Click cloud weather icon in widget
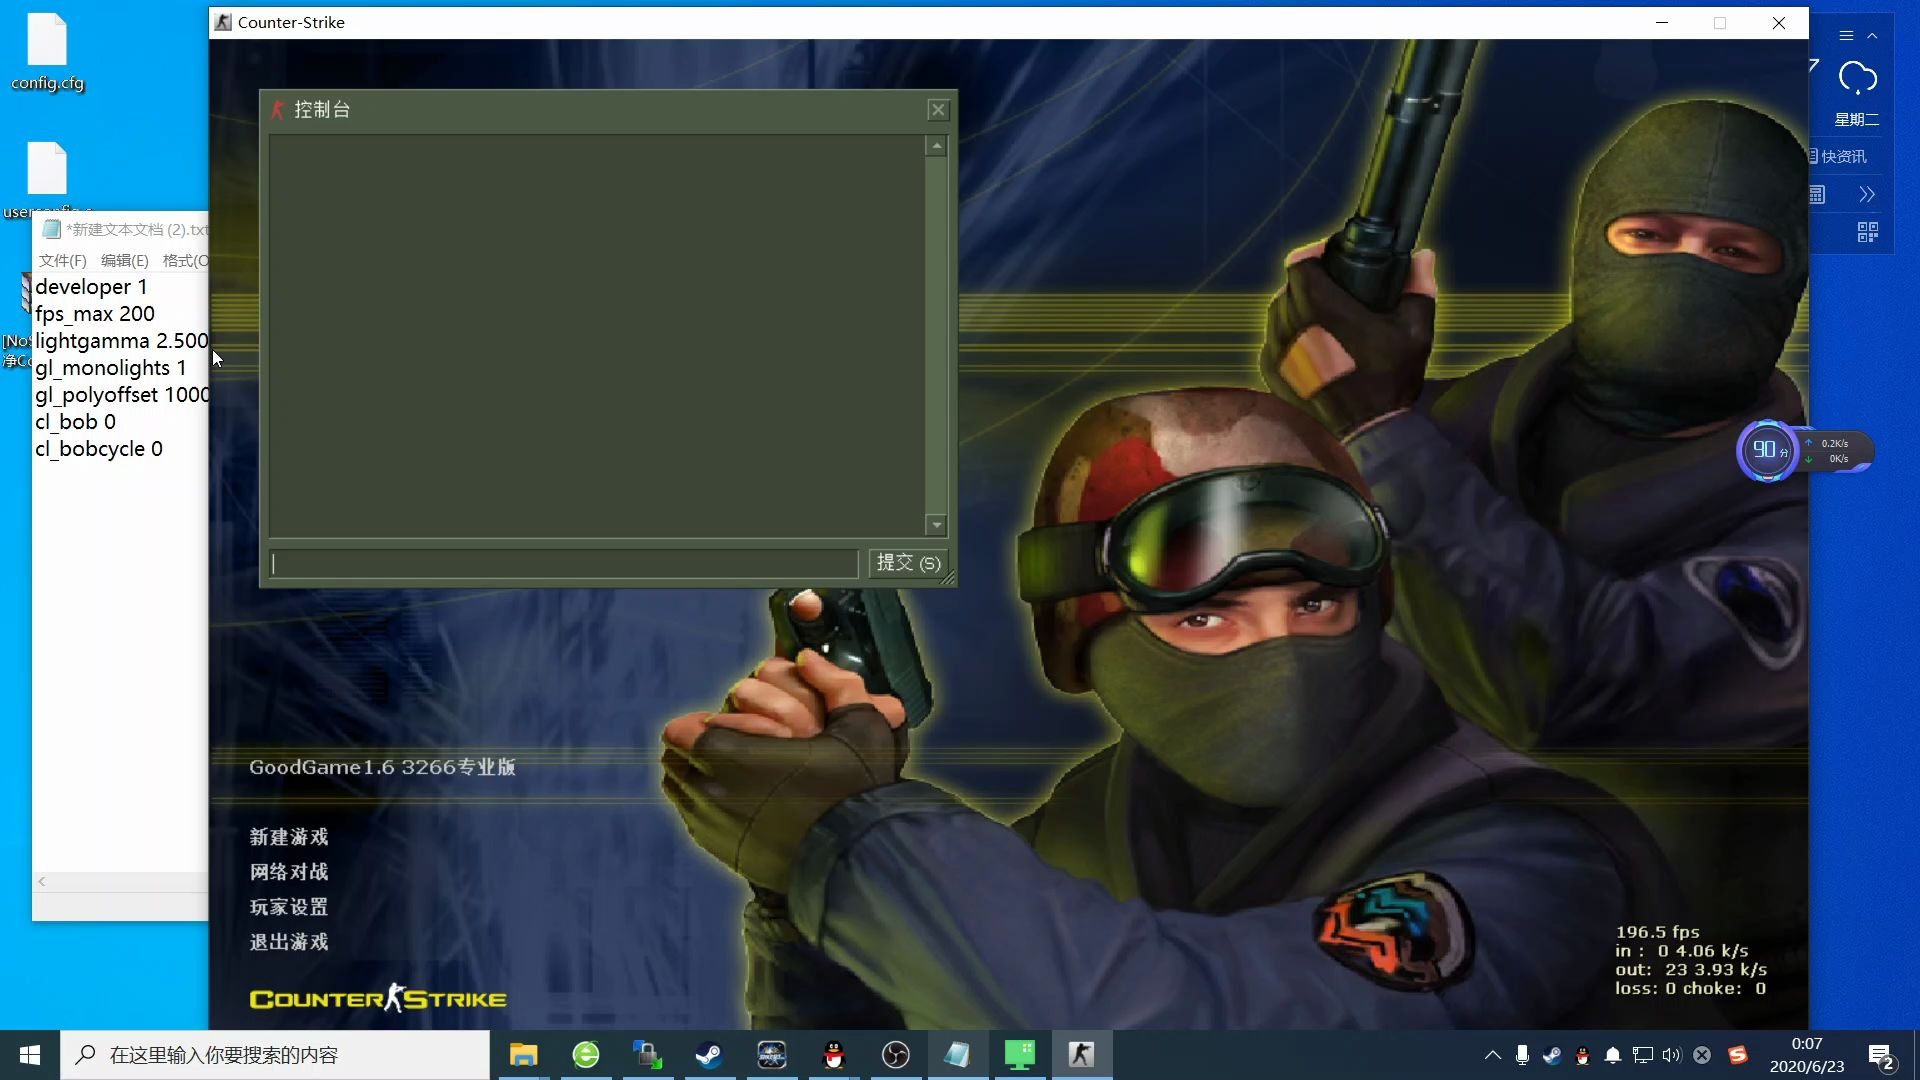The image size is (1920, 1080). pos(1857,78)
